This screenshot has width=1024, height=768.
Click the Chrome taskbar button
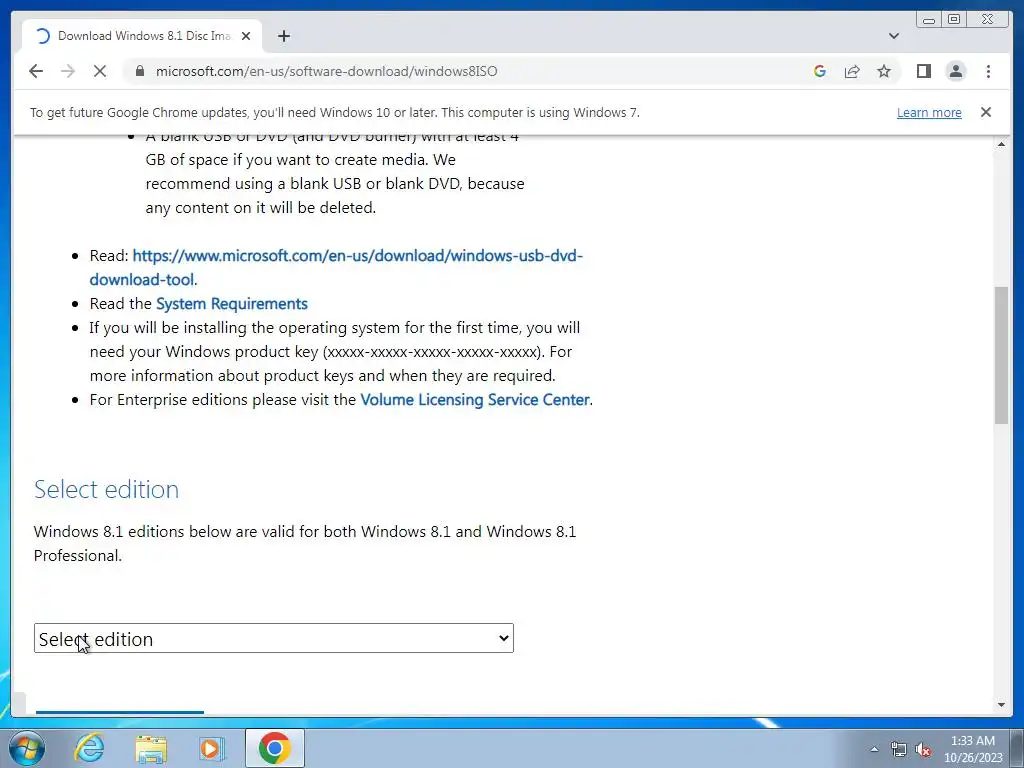274,748
